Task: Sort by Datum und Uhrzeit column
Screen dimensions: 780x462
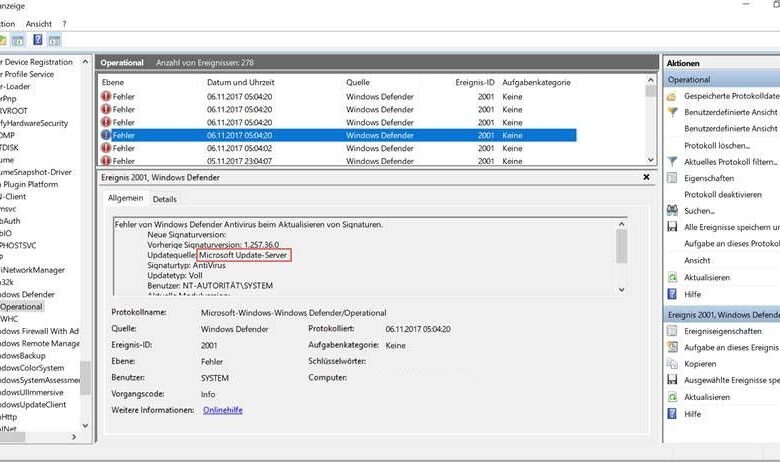Action: [241, 83]
